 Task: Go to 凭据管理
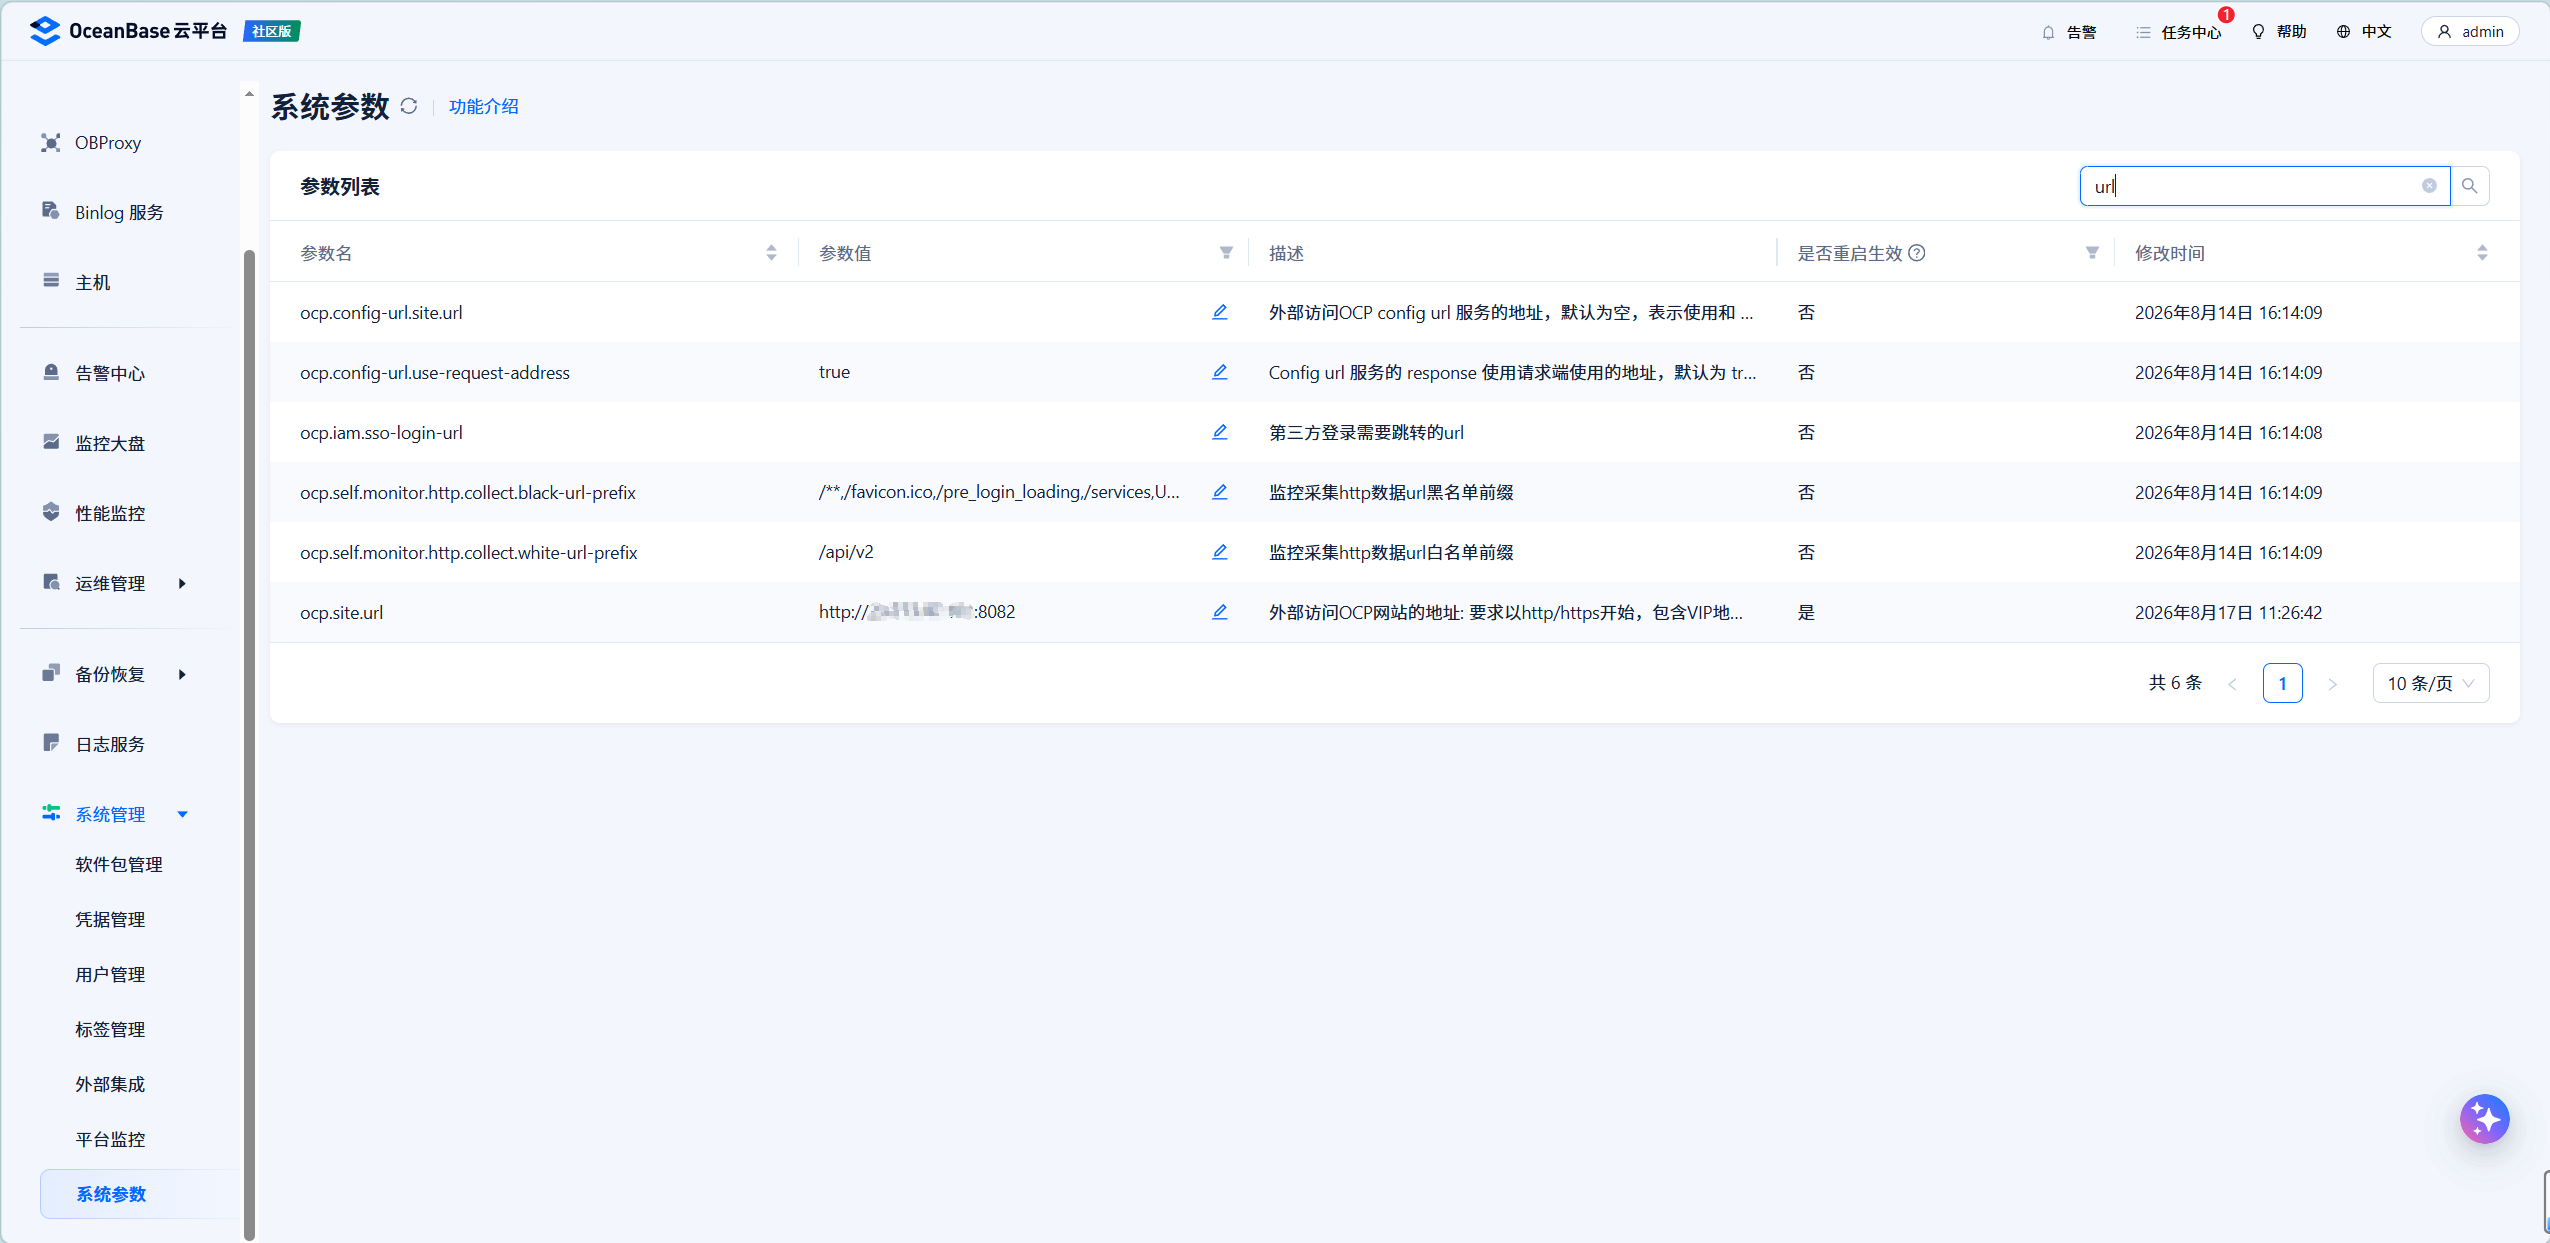(110, 920)
